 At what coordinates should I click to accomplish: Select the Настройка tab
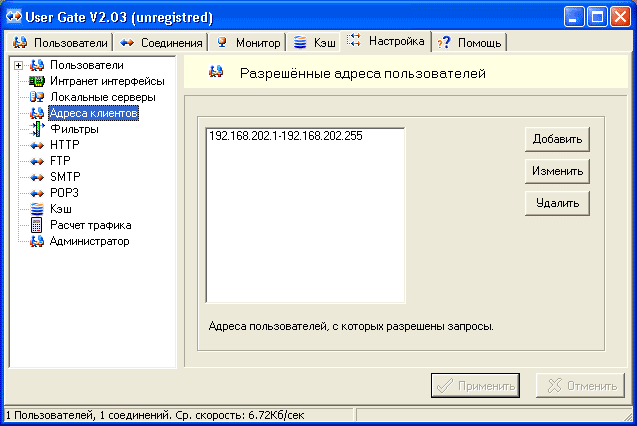coord(386,41)
